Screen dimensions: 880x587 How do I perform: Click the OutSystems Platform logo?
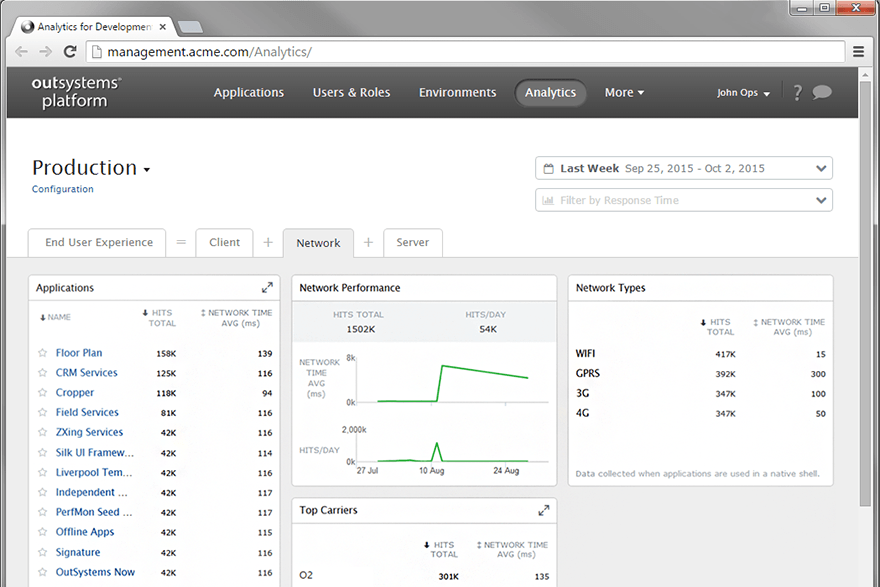coord(76,92)
